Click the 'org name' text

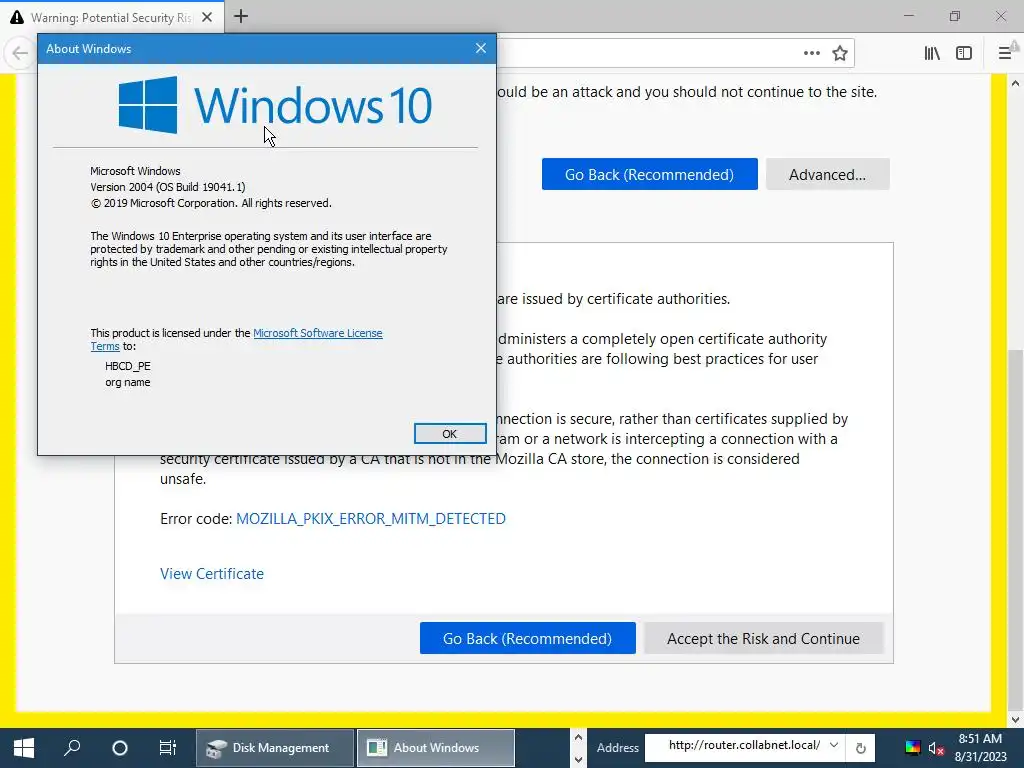pyautogui.click(x=128, y=383)
